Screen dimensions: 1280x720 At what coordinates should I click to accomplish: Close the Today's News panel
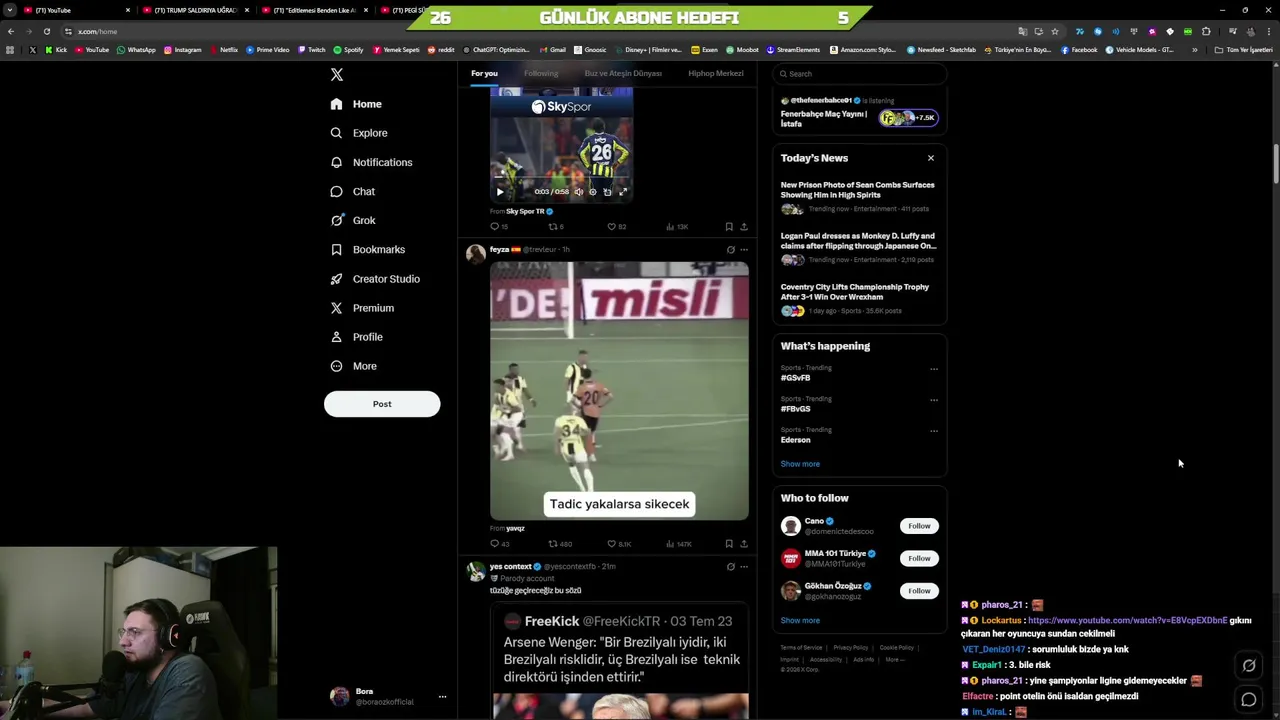click(x=931, y=158)
